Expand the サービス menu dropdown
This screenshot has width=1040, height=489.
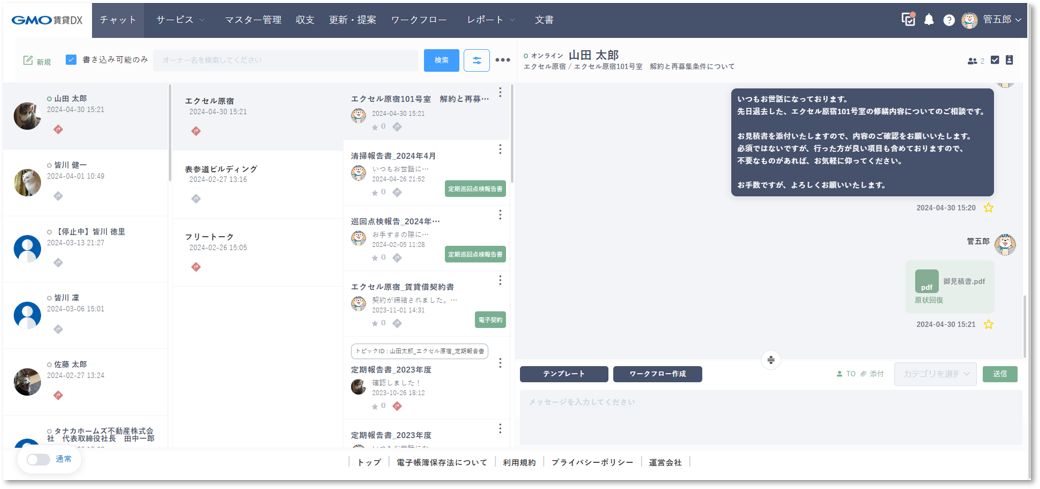[180, 20]
